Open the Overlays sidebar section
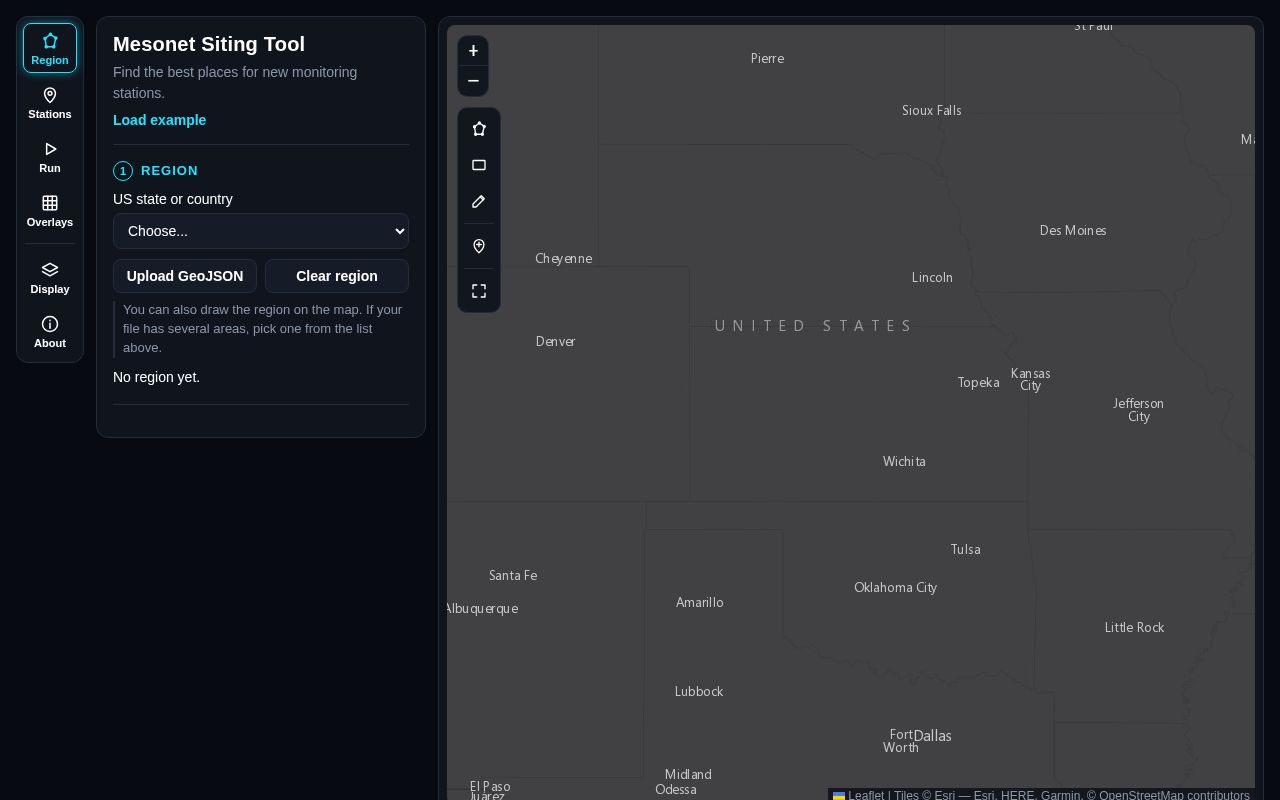The height and width of the screenshot is (800, 1280). click(50, 211)
